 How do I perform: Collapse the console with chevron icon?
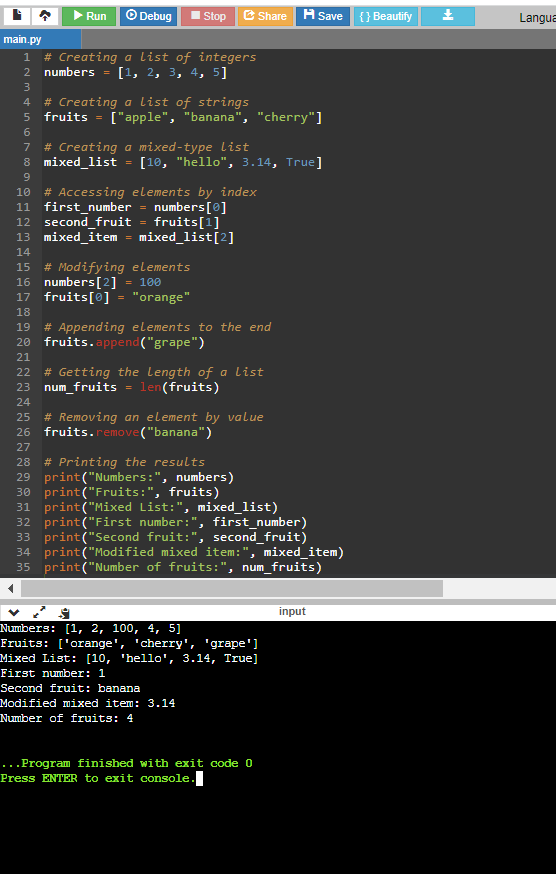tap(14, 613)
